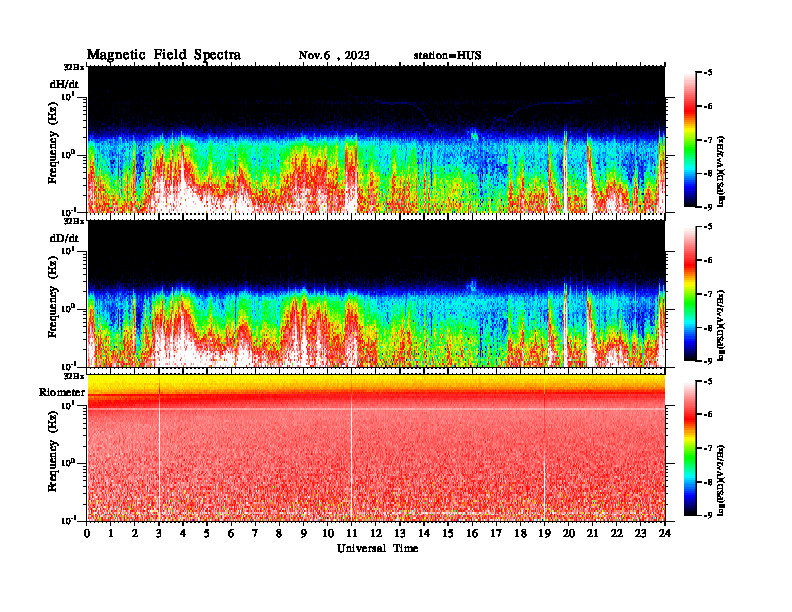Click hour "22" on the Universal Time axis
Image resolution: width=792 pixels, height=612 pixels.
617,533
